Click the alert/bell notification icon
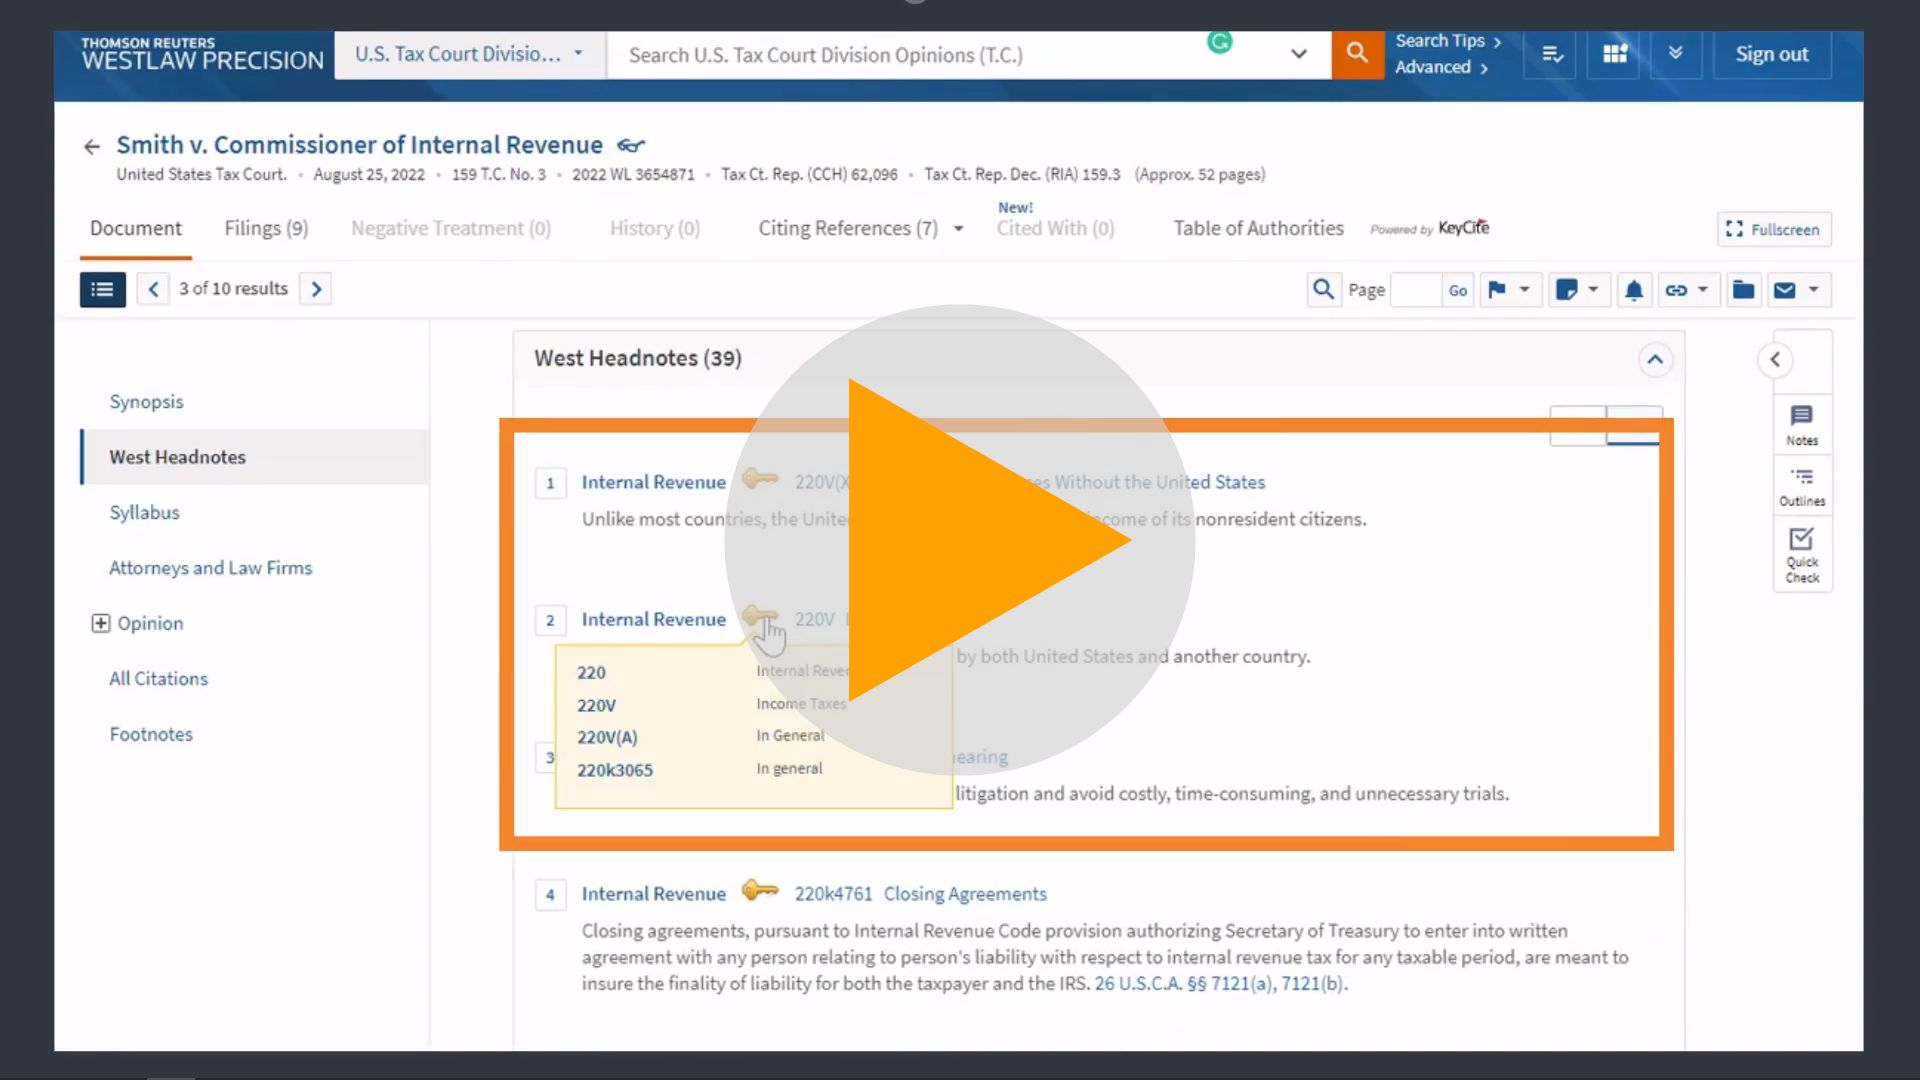This screenshot has height=1080, width=1920. click(1634, 287)
